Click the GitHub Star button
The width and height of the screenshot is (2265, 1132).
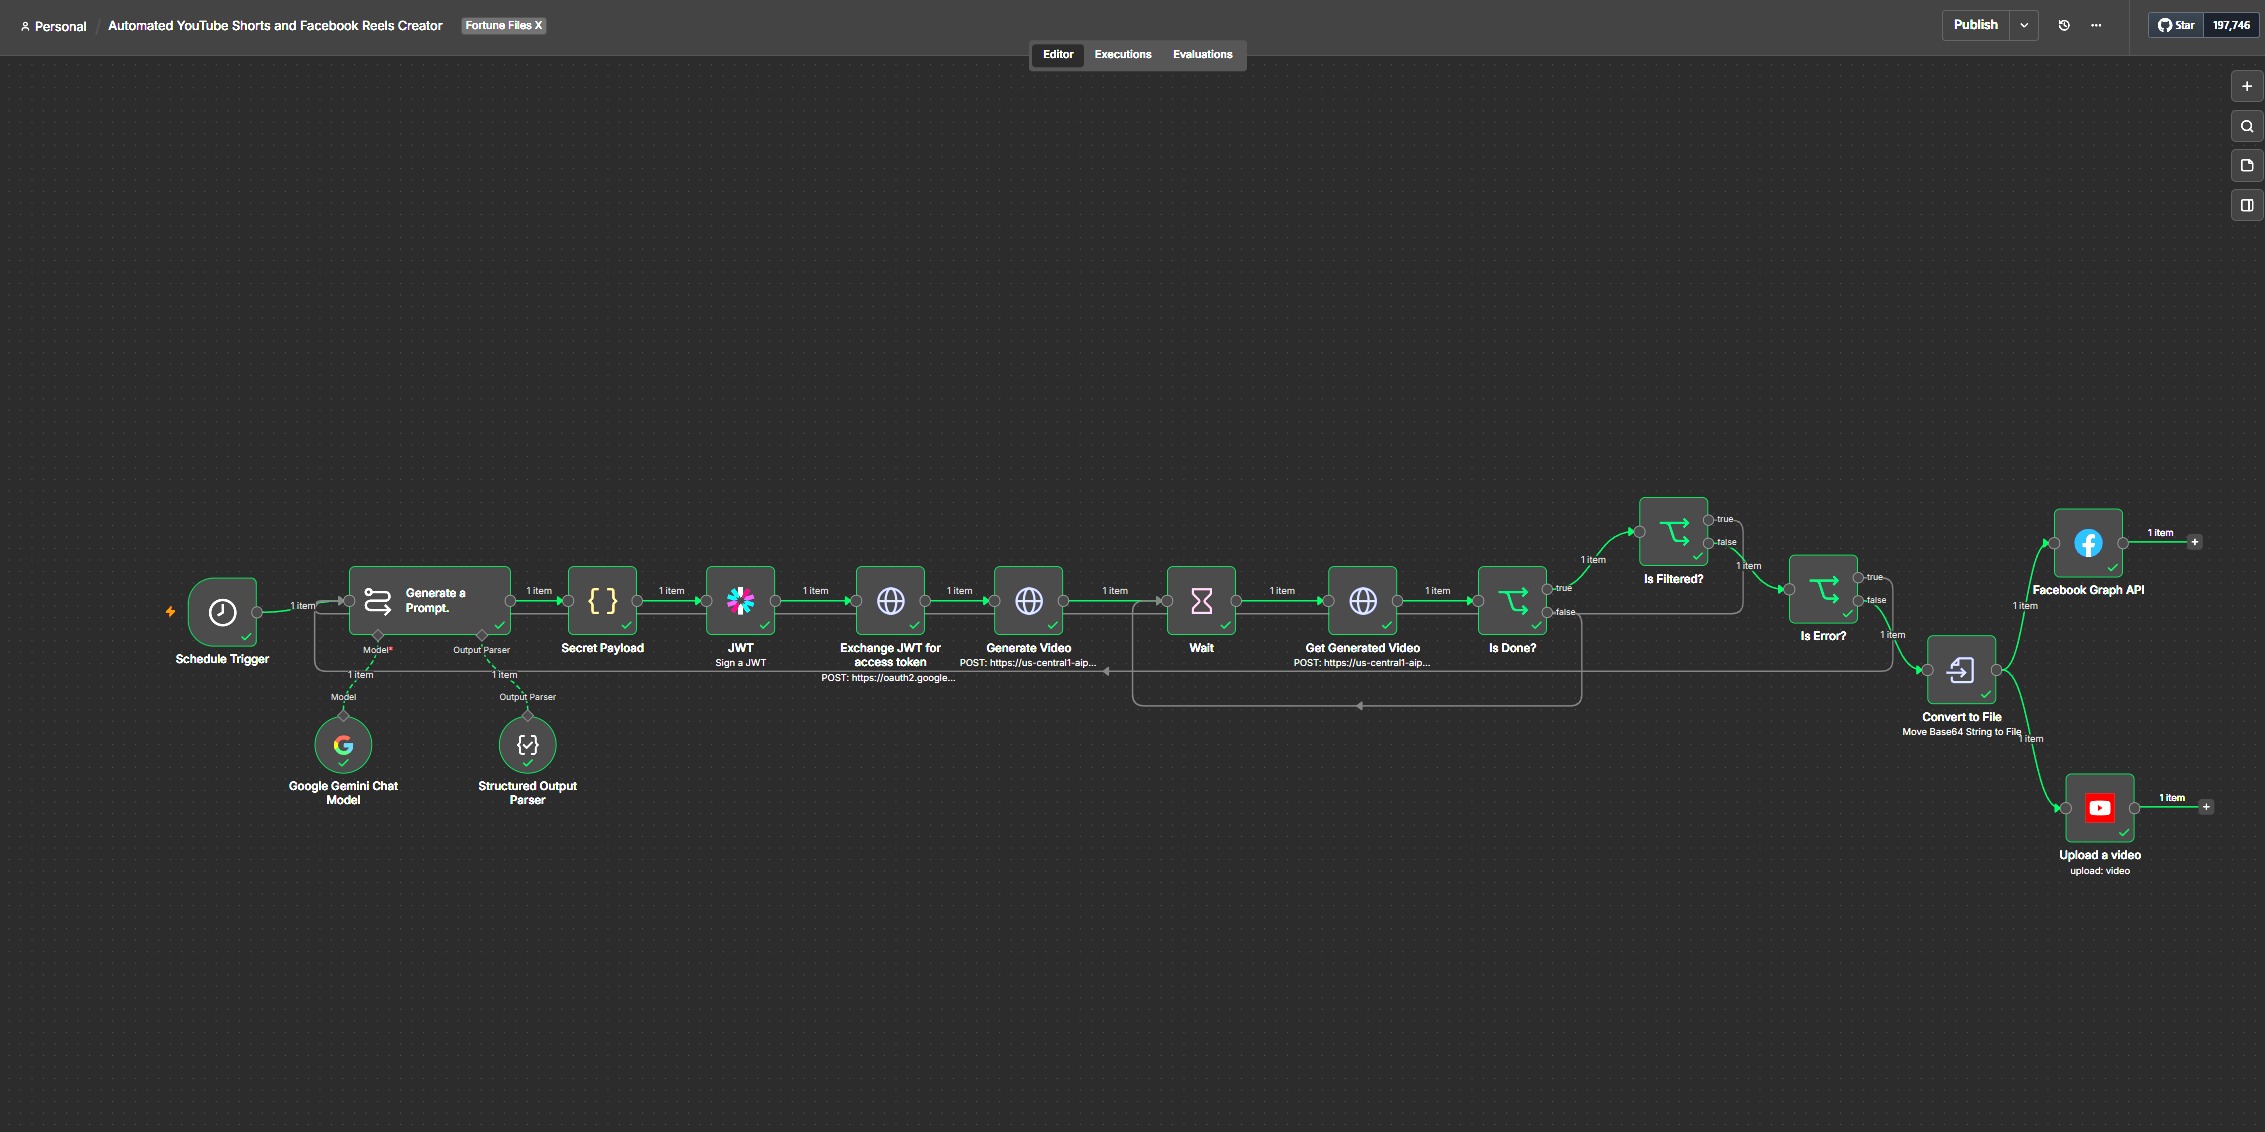tap(2176, 25)
